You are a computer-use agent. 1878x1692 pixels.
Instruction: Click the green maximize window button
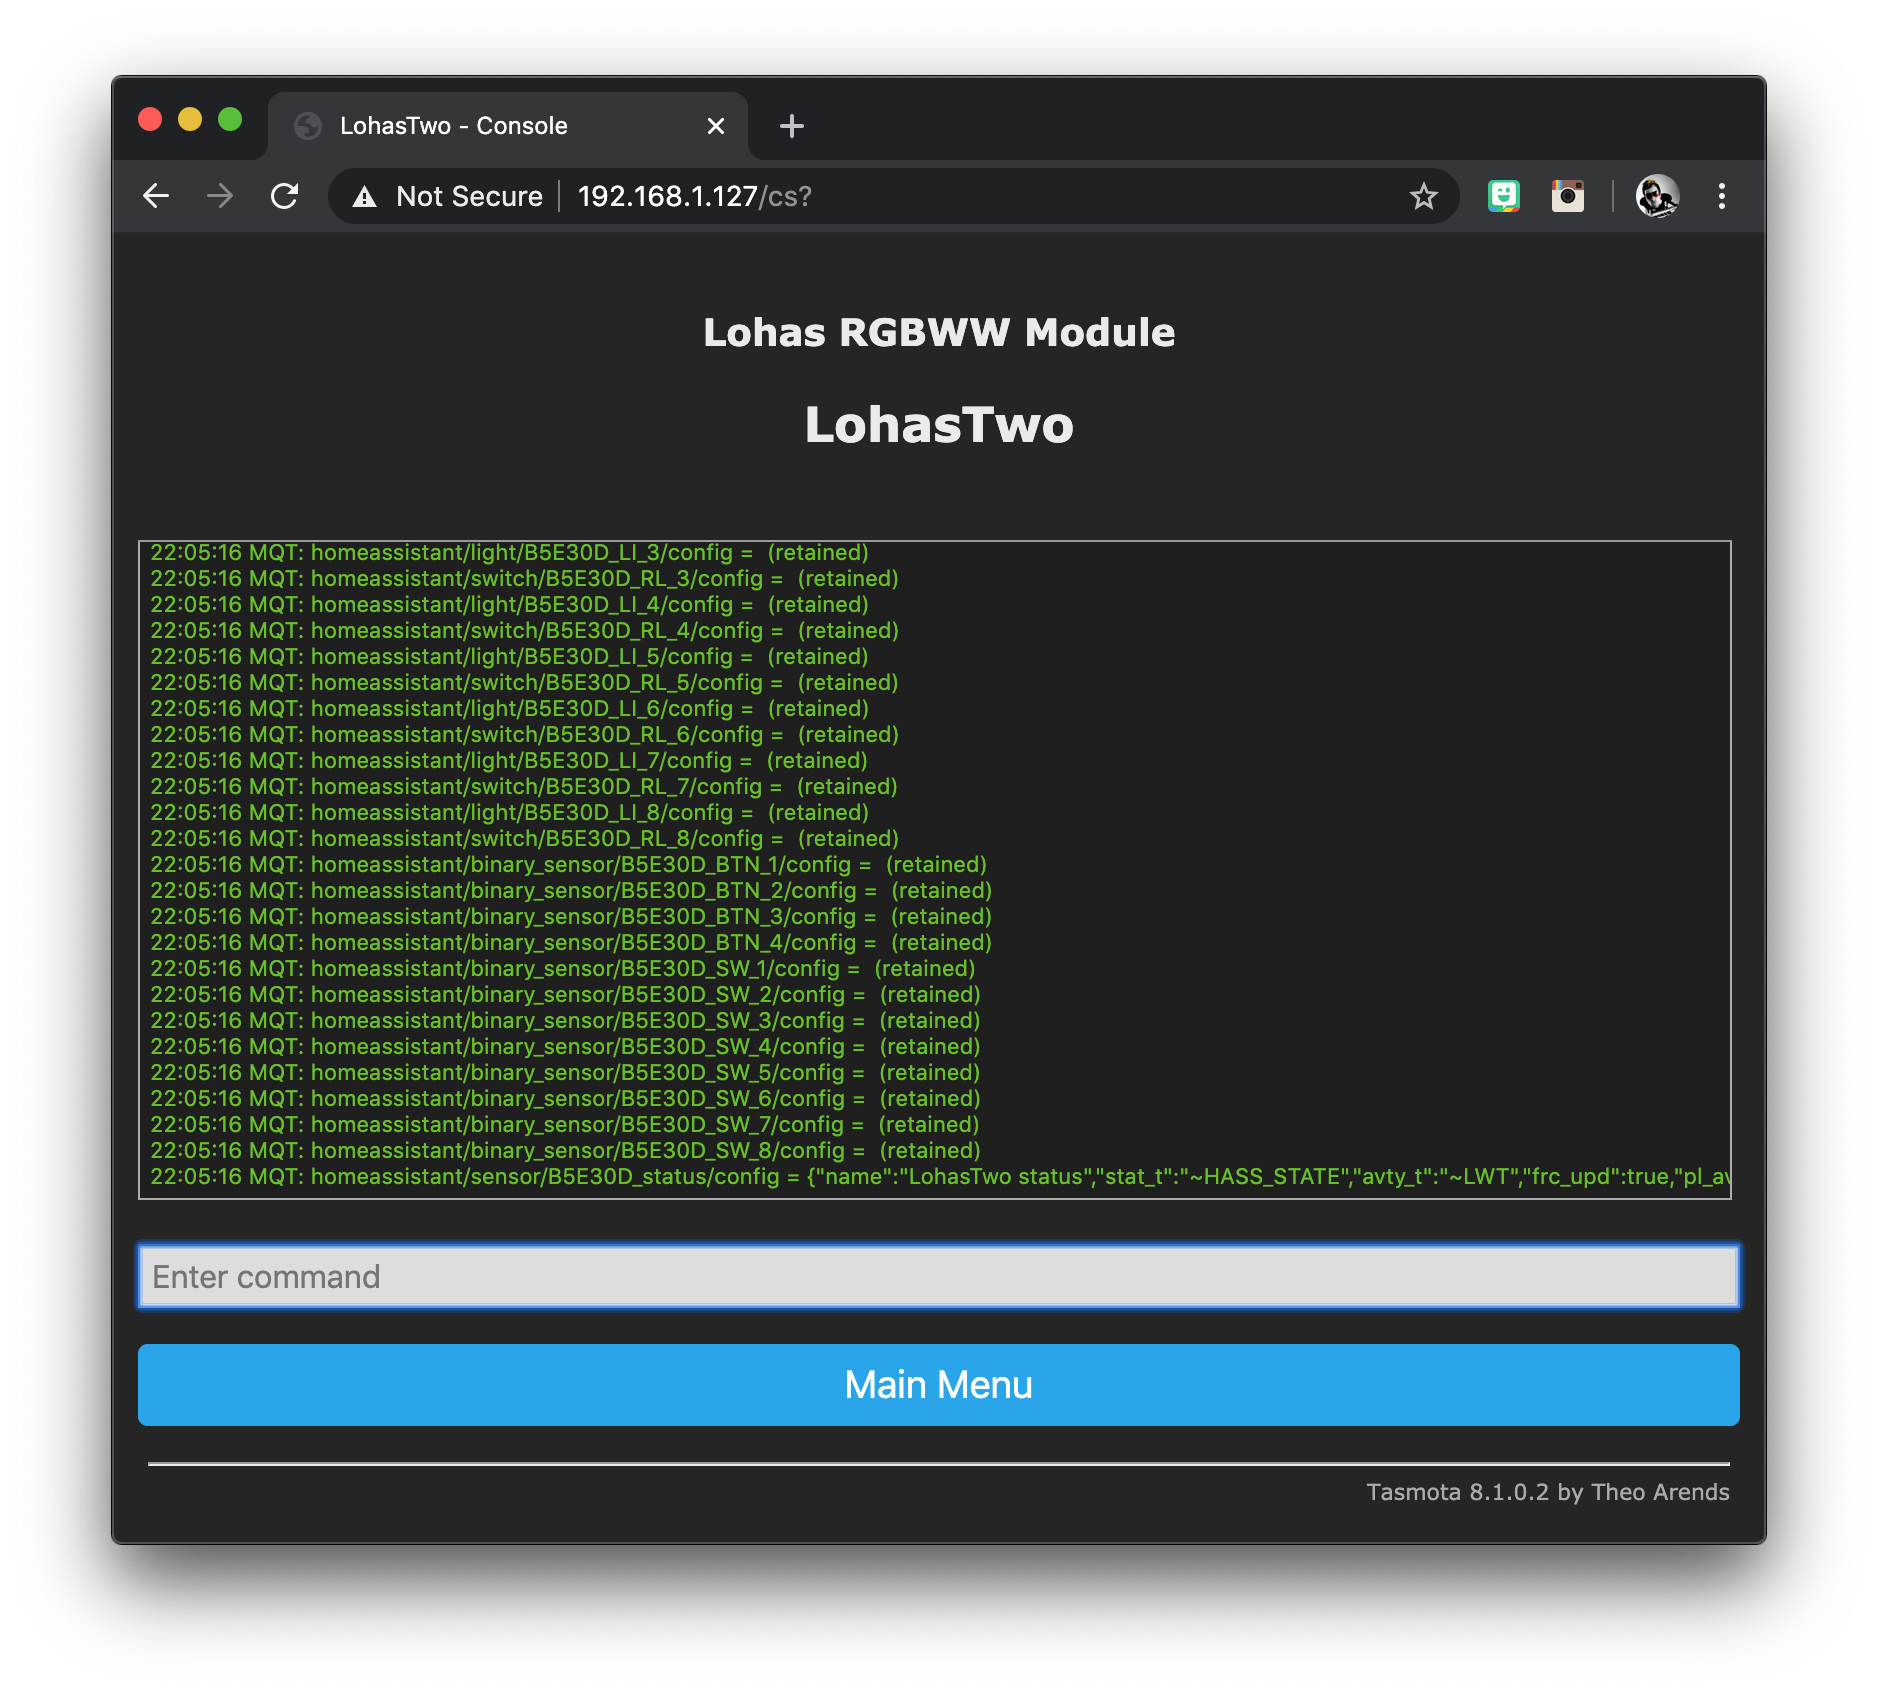[x=230, y=120]
